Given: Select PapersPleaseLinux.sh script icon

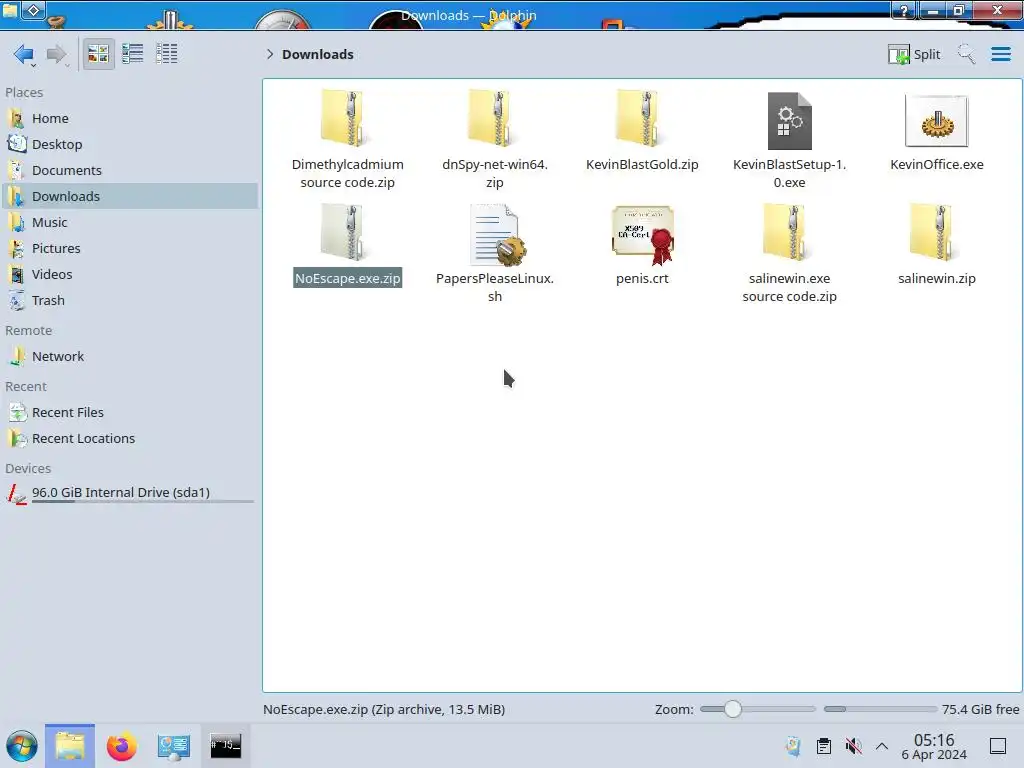Looking at the screenshot, I should (x=498, y=234).
